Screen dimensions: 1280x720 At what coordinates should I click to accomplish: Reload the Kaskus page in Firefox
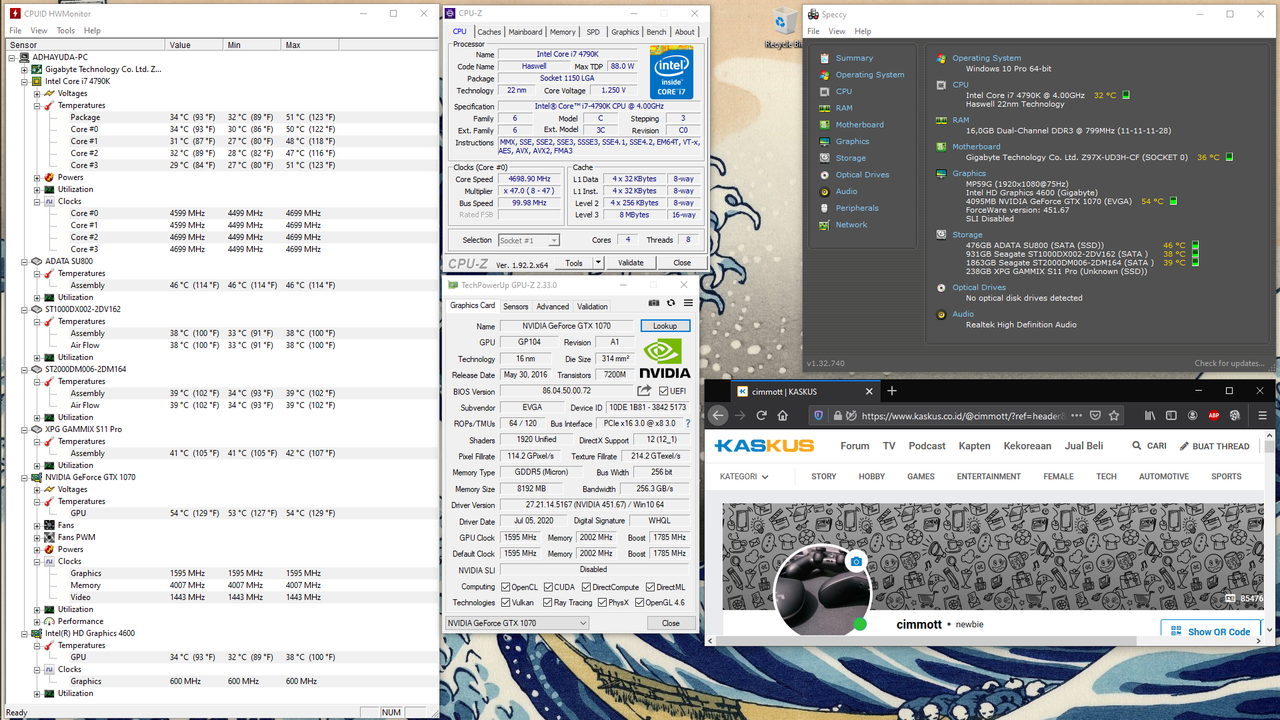761,415
